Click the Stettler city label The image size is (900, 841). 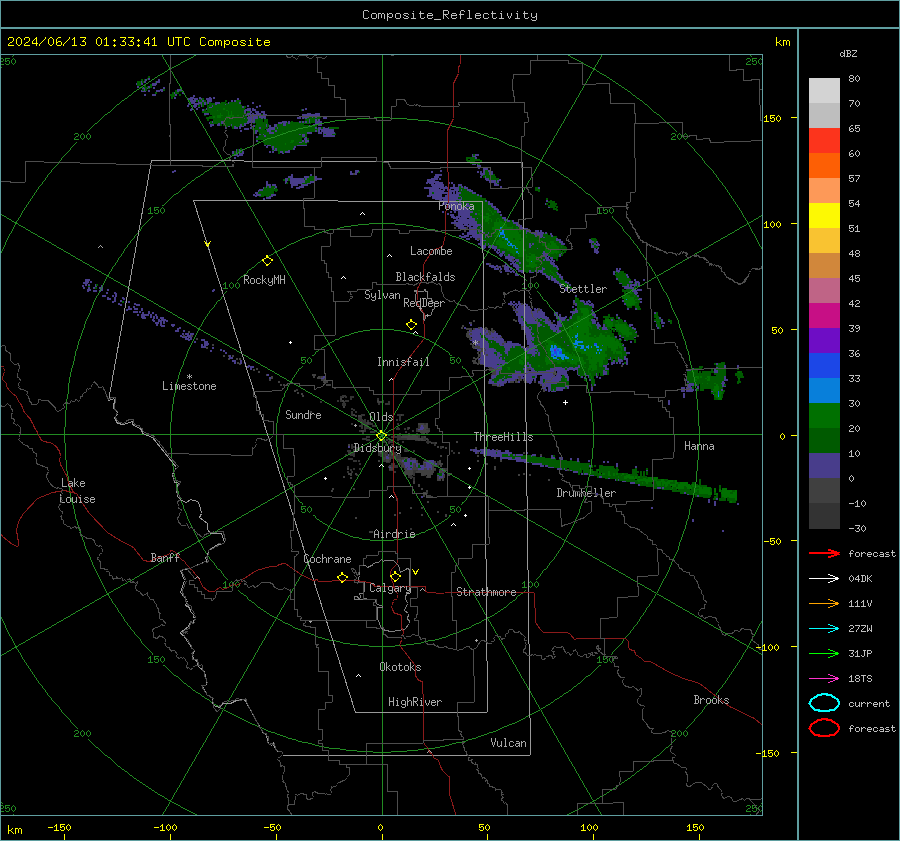click(x=583, y=289)
